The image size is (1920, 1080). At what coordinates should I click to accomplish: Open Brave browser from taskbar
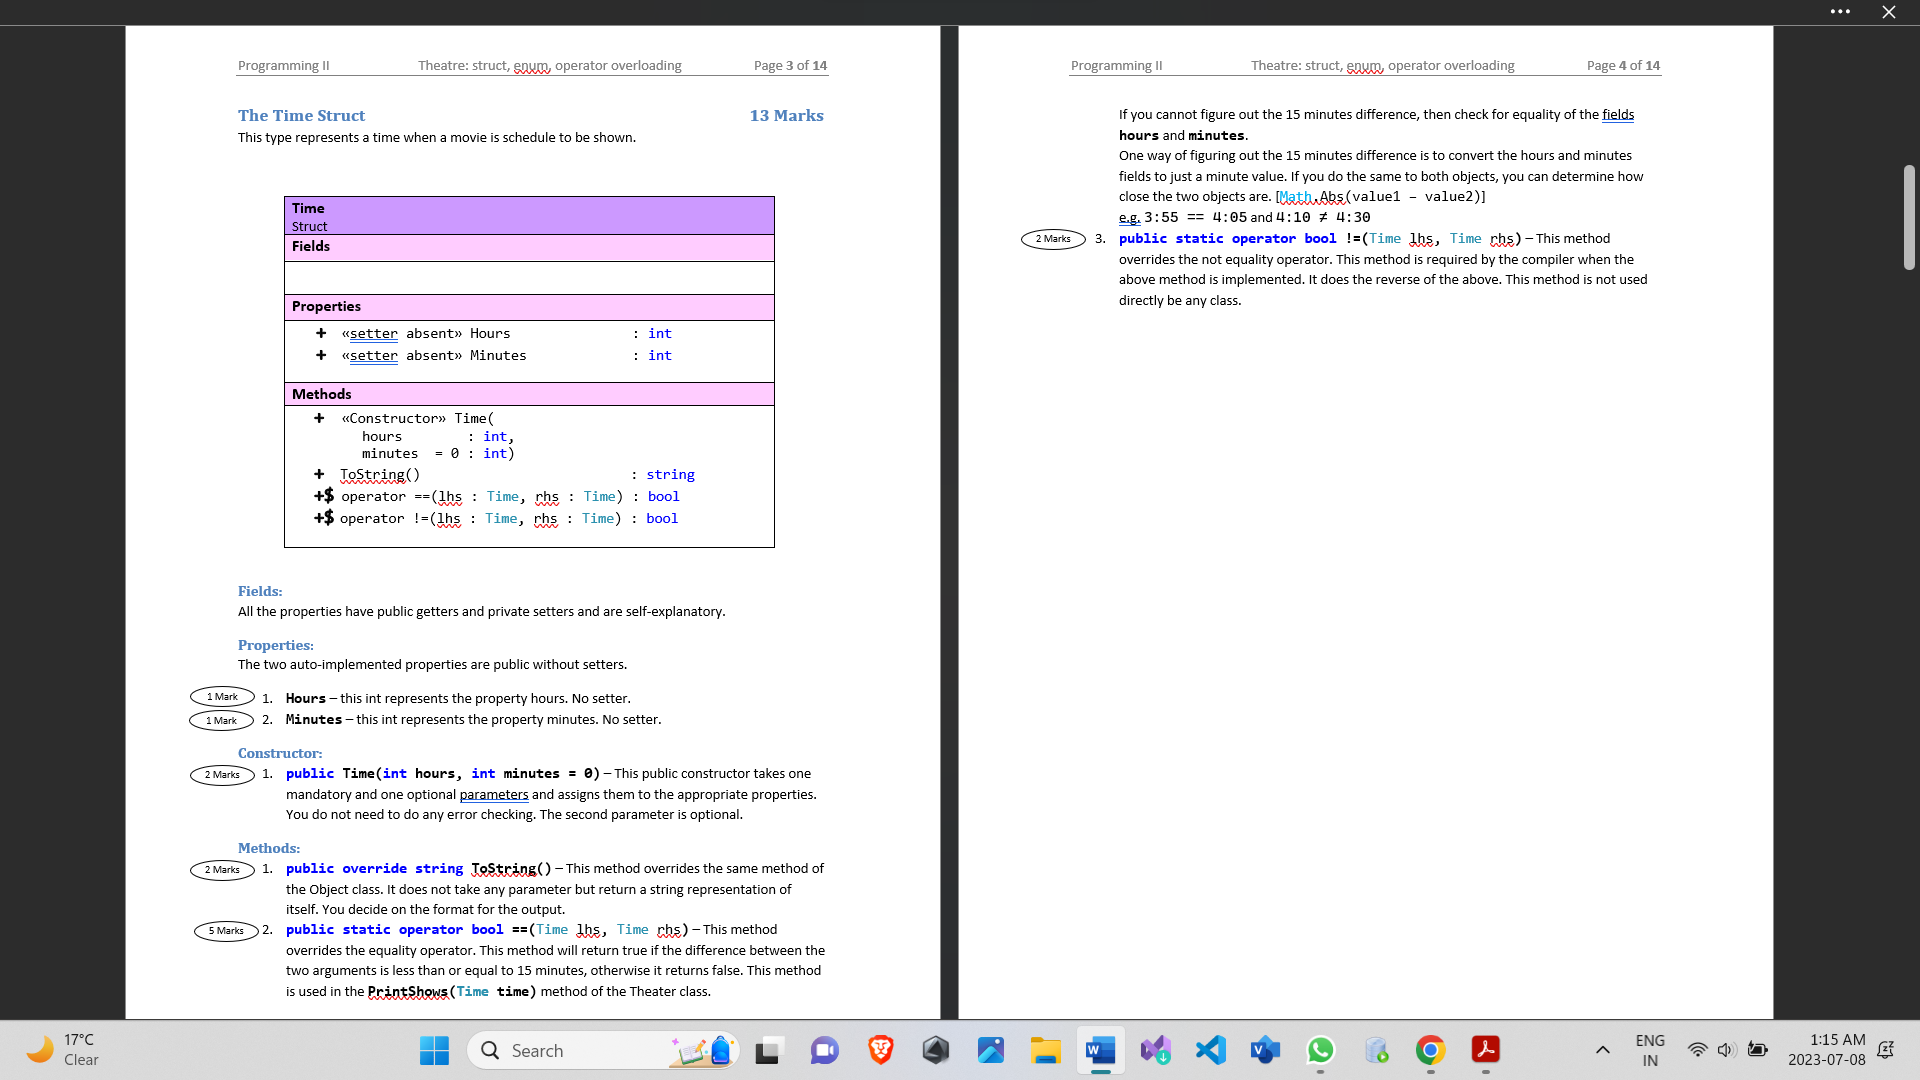coord(880,1050)
